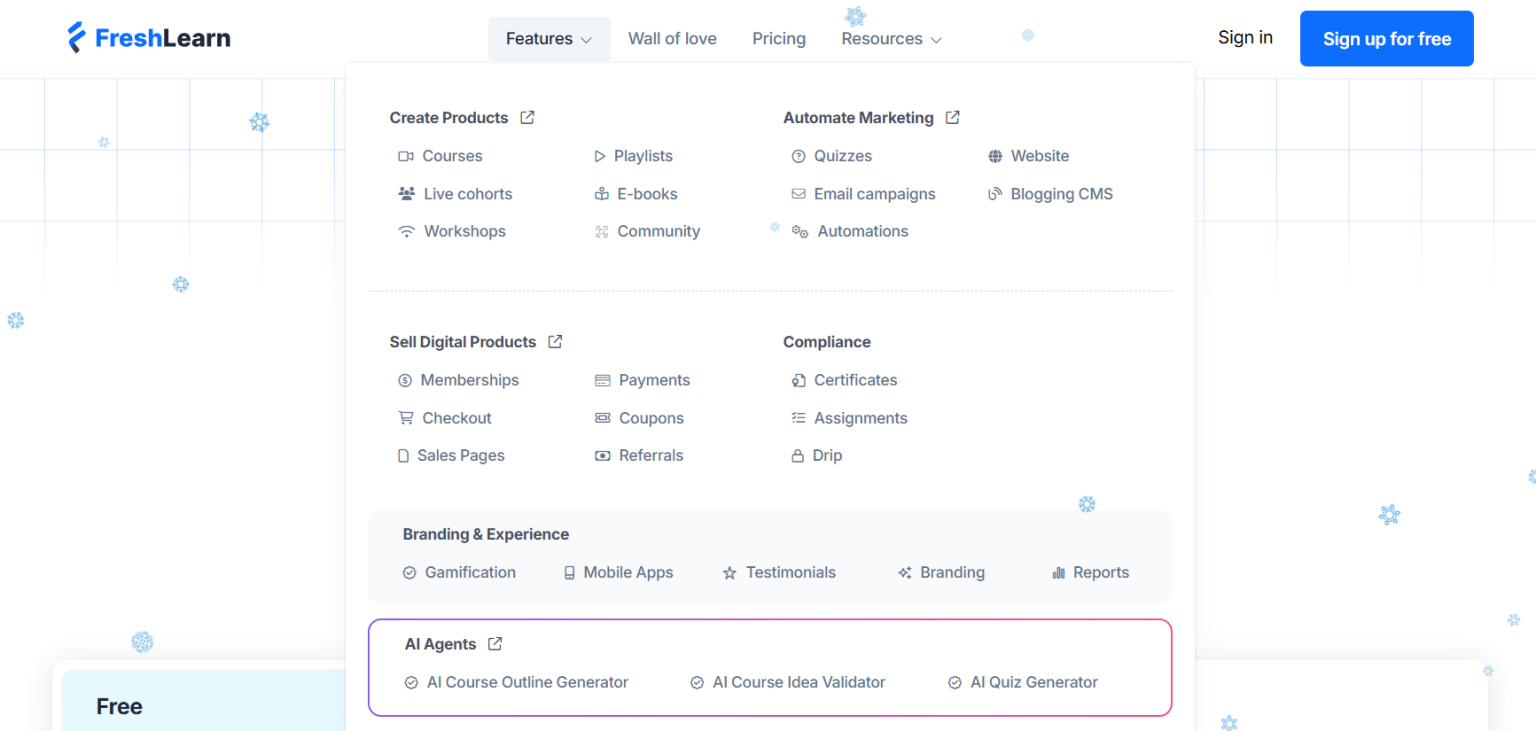
Task: Open the Wall of love page
Action: tap(672, 38)
